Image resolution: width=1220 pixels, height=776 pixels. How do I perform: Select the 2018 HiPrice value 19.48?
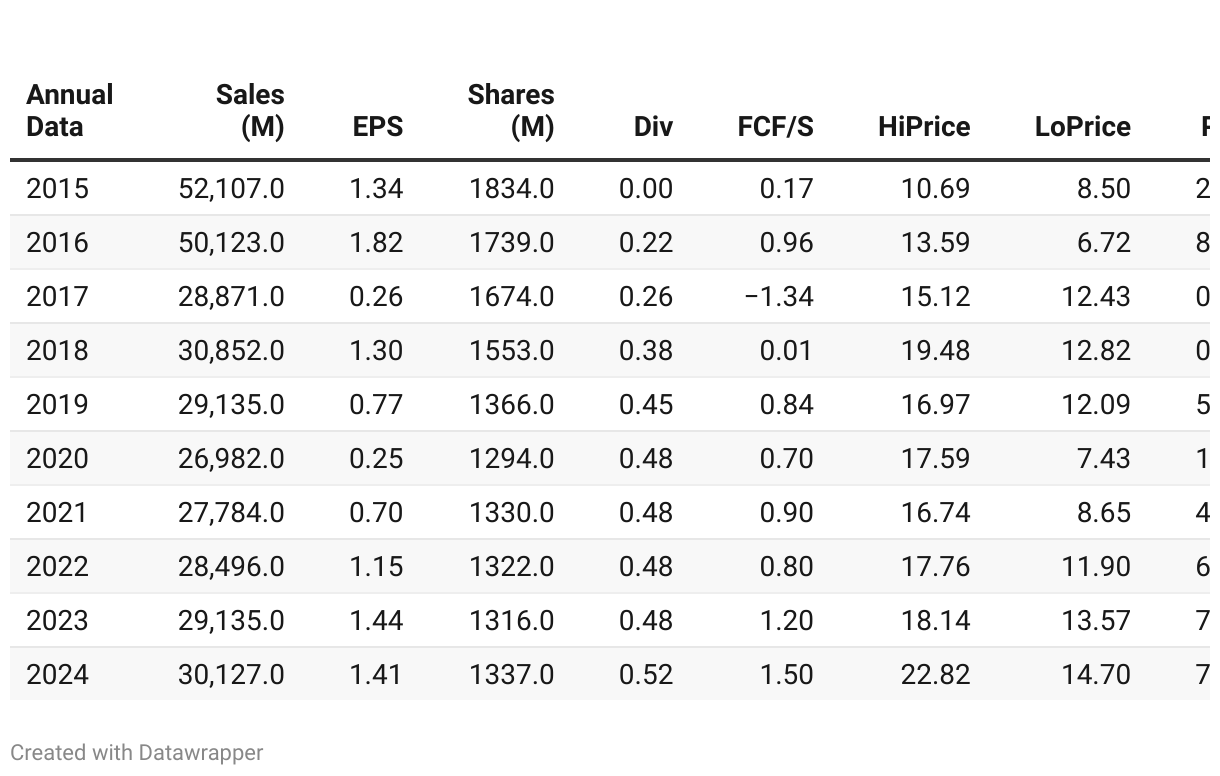[x=935, y=351]
